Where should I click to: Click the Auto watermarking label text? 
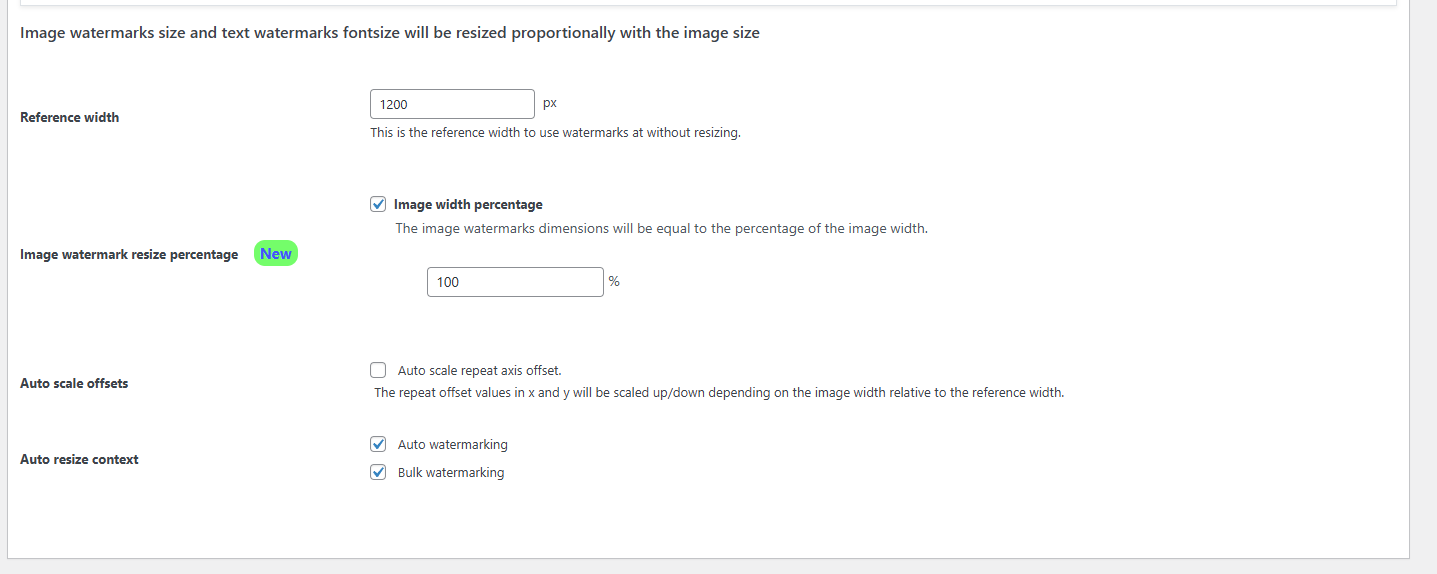point(453,445)
